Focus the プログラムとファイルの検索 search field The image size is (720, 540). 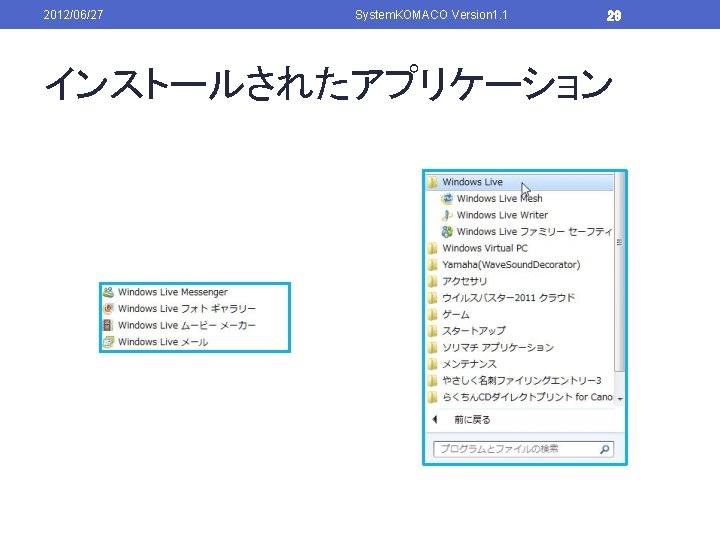pyautogui.click(x=523, y=449)
